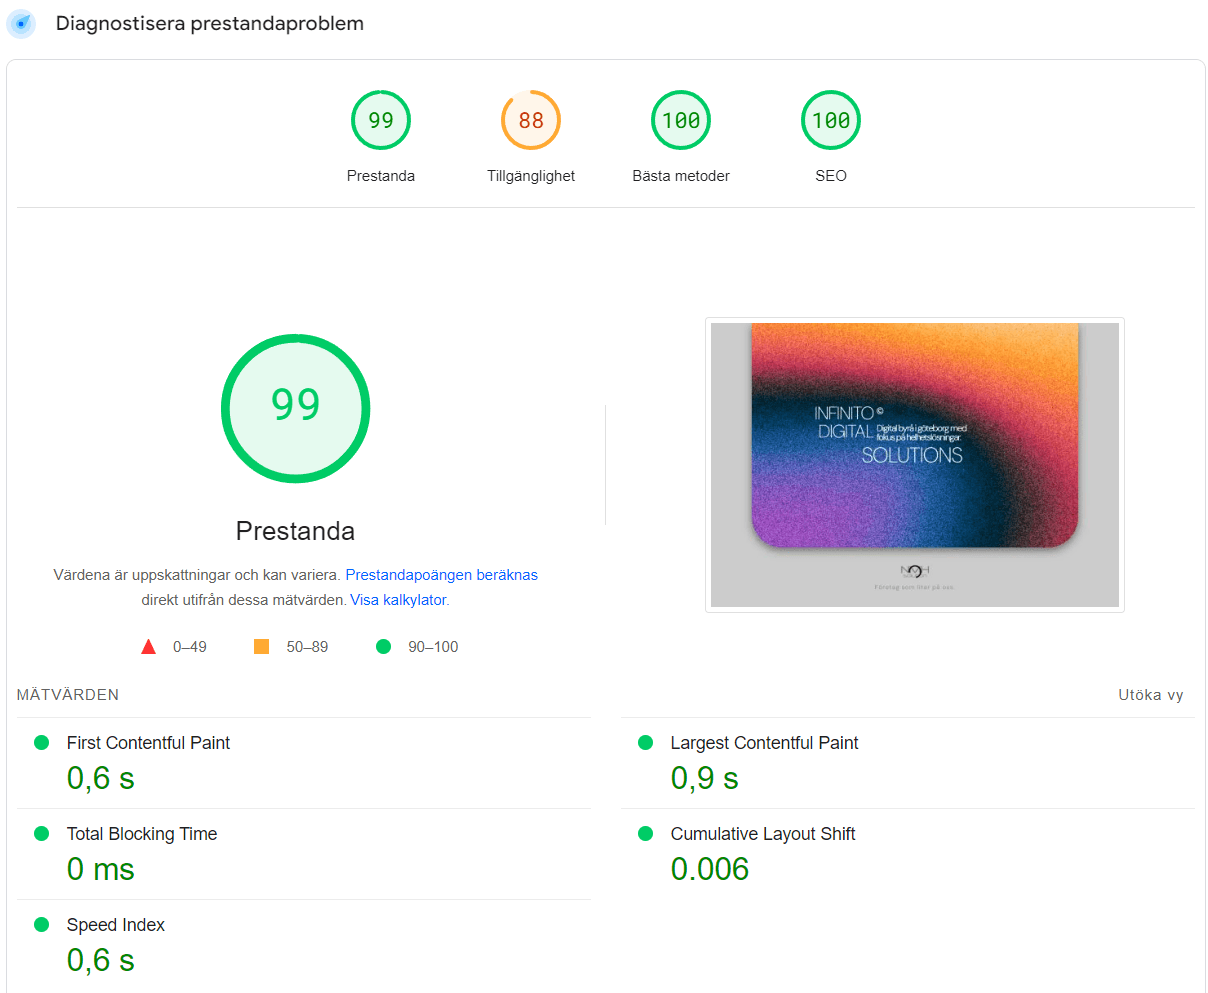Open the Prestandapoängen beräknas link

click(441, 575)
